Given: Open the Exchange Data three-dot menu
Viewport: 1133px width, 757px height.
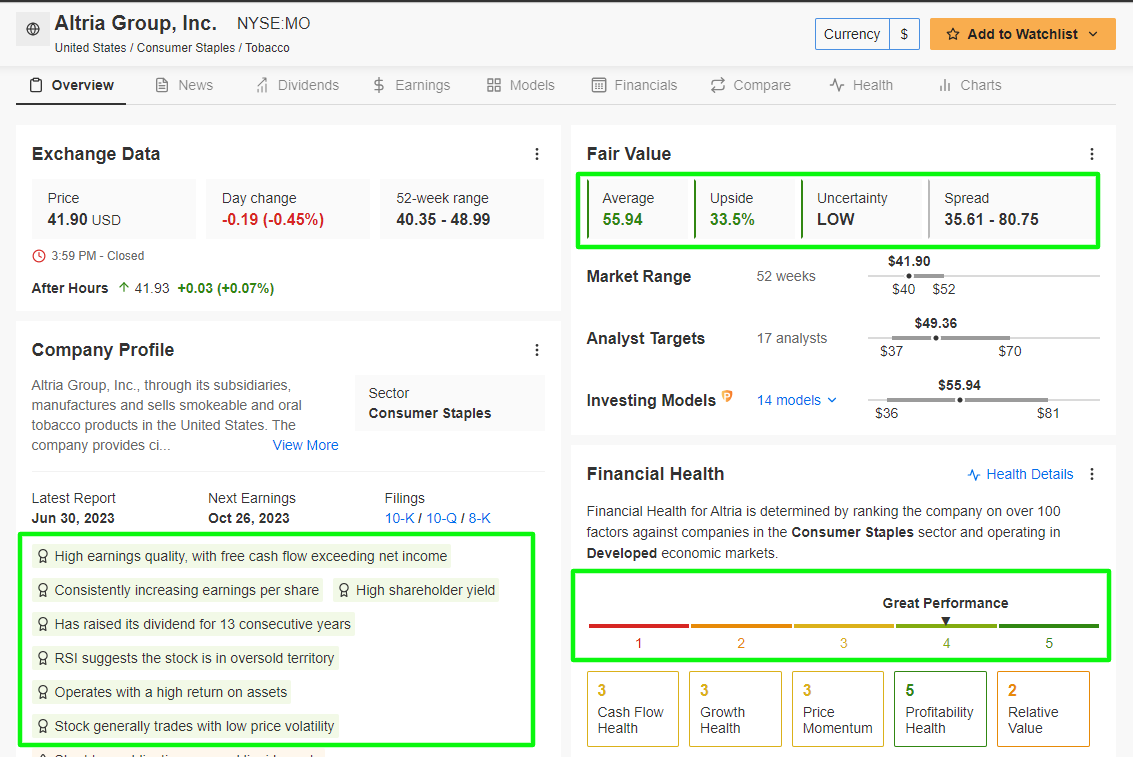Looking at the screenshot, I should tap(537, 154).
